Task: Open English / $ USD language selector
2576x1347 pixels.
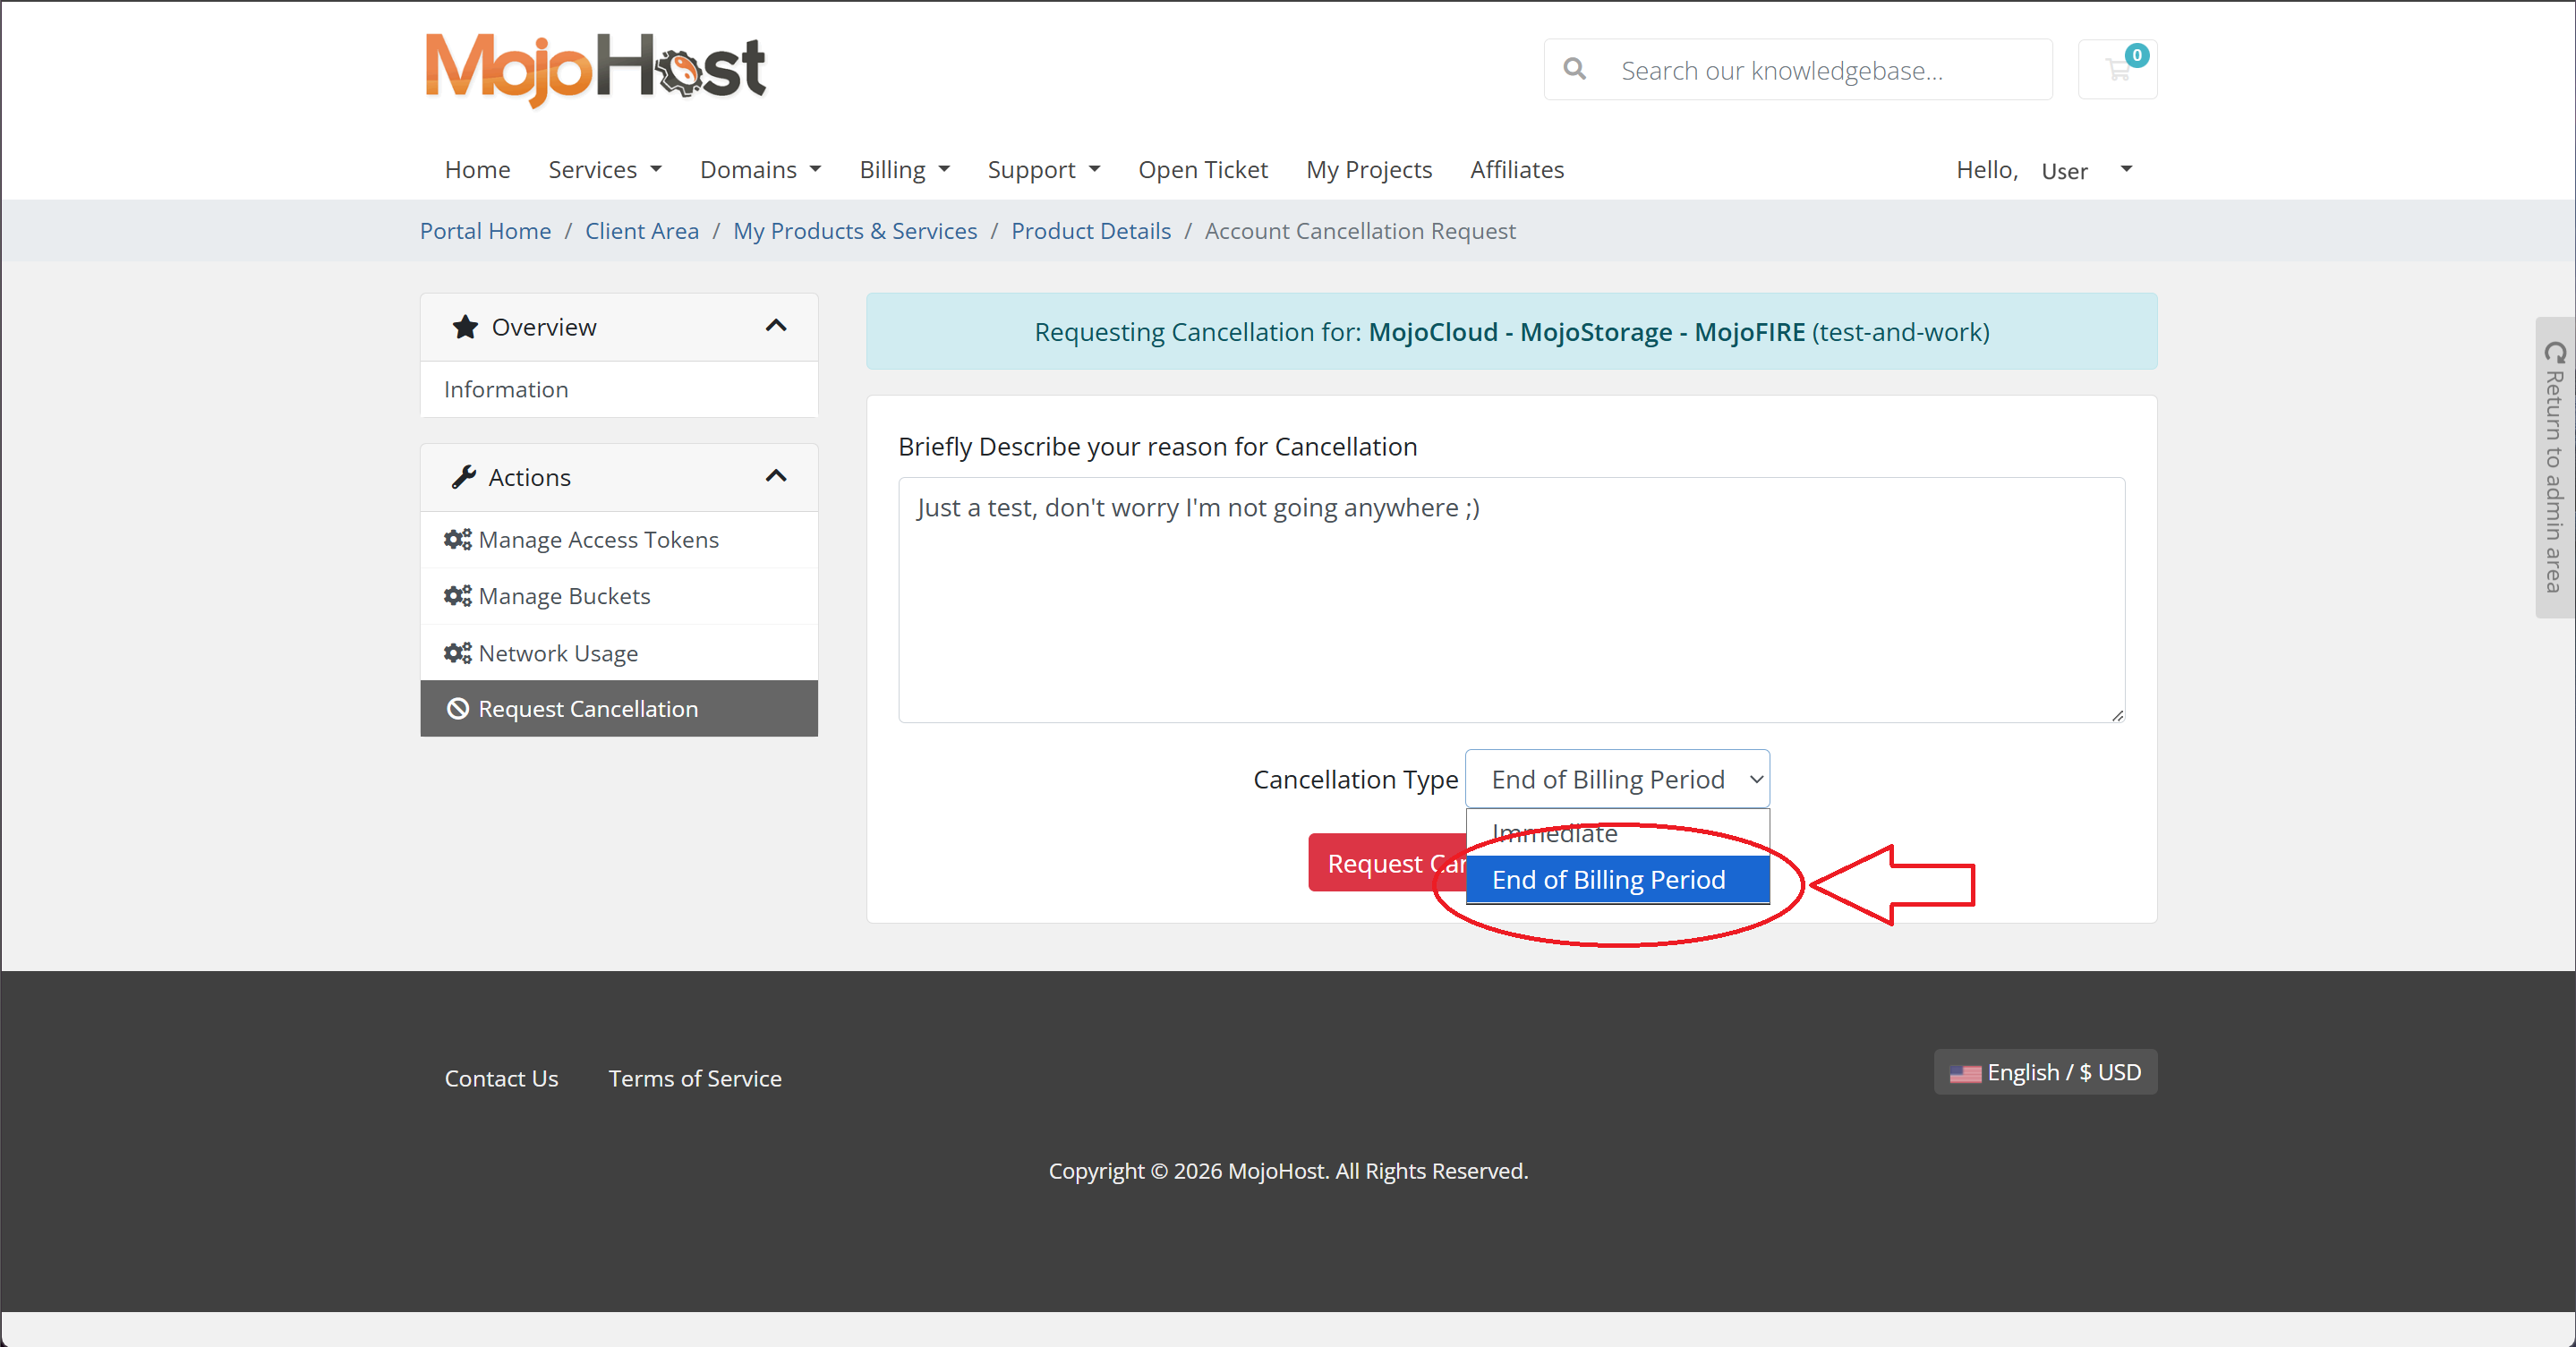Action: point(2044,1072)
